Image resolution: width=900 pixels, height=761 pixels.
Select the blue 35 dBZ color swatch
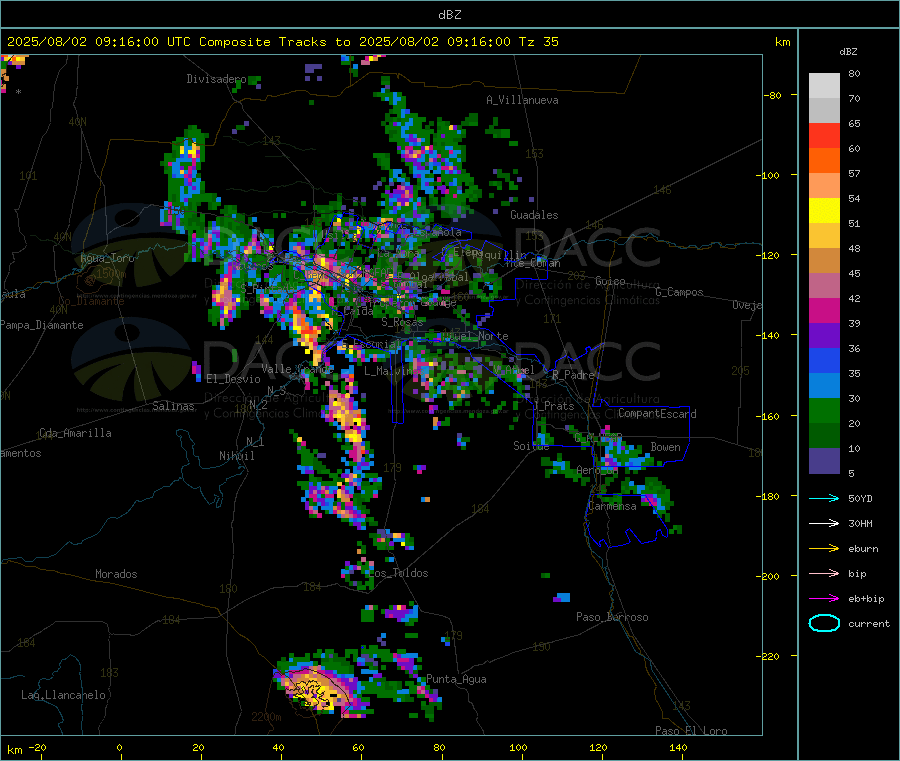(824, 360)
